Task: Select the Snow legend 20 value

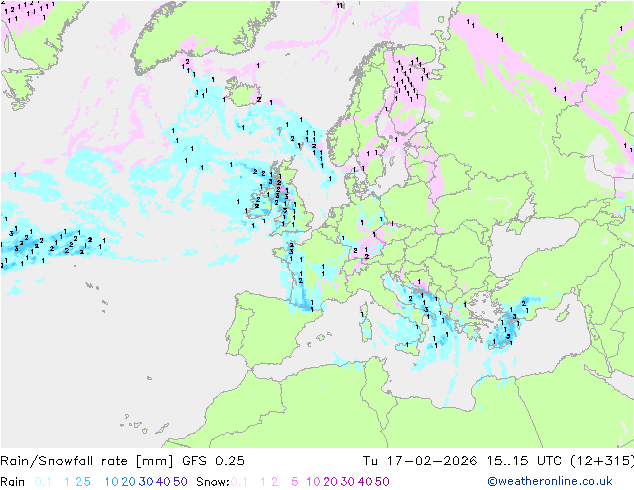Action: [x=330, y=482]
